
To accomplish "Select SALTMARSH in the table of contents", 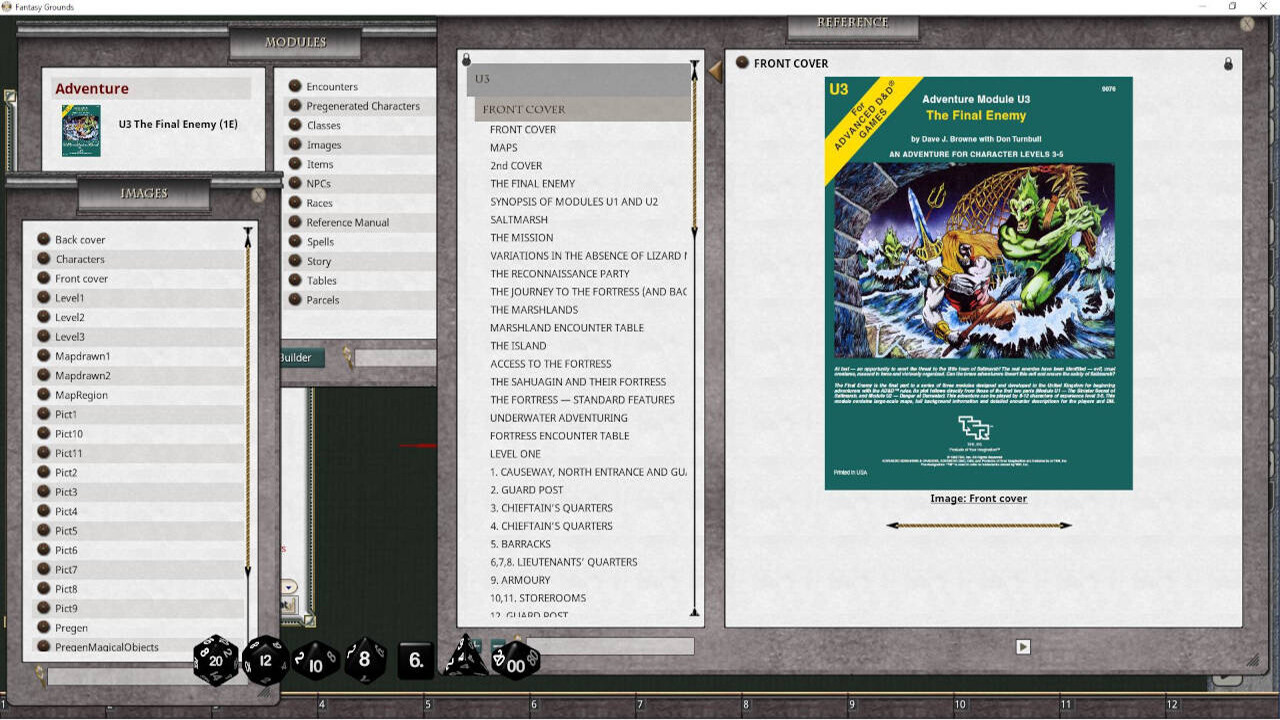I will pyautogui.click(x=519, y=219).
